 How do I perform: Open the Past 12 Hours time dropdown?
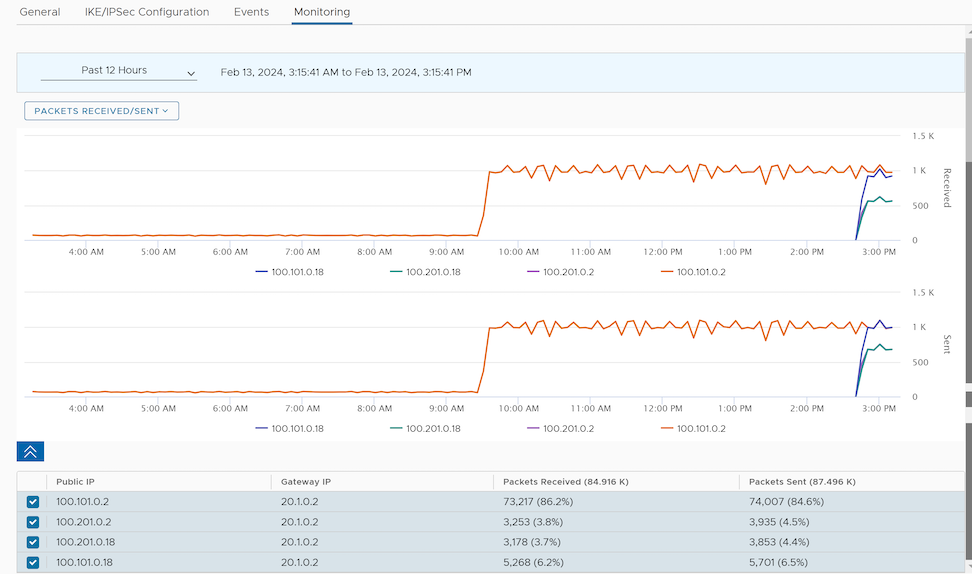[x=118, y=71]
